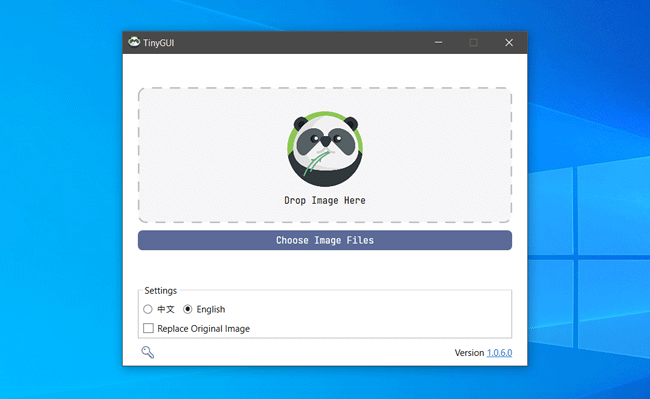Viewport: 650px width, 399px height.
Task: Click the Choose Image Files button
Action: 325,240
